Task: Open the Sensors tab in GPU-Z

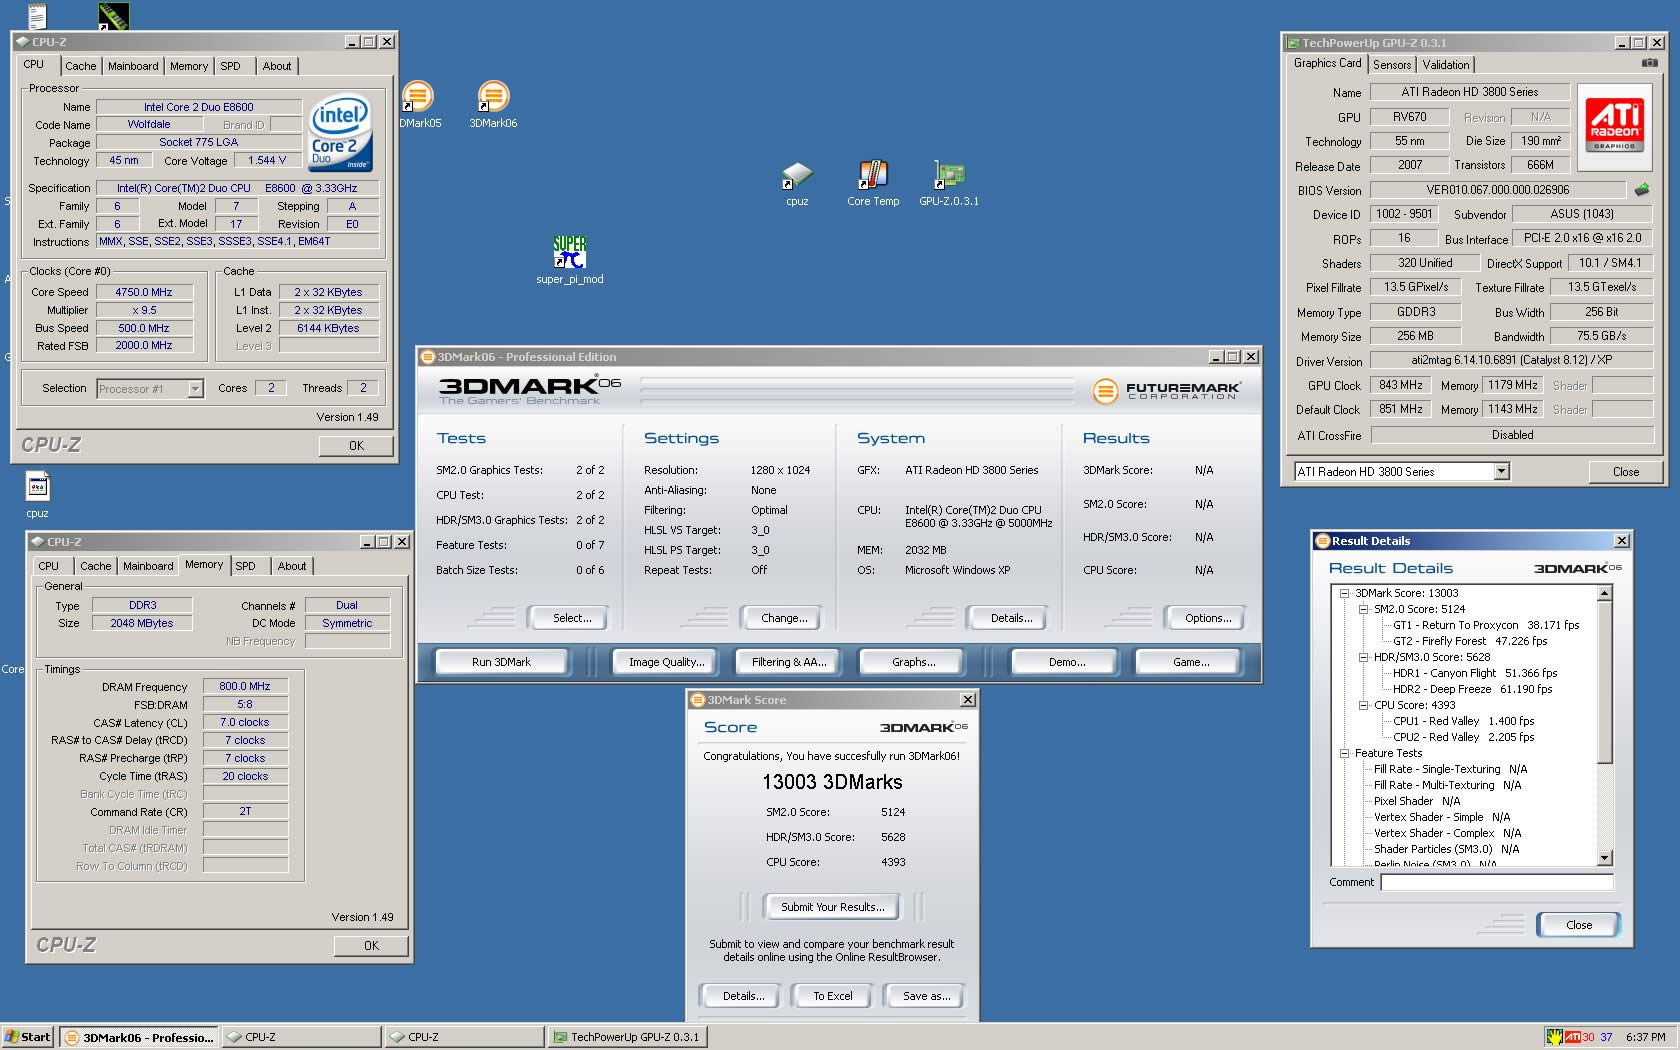Action: (x=1392, y=65)
